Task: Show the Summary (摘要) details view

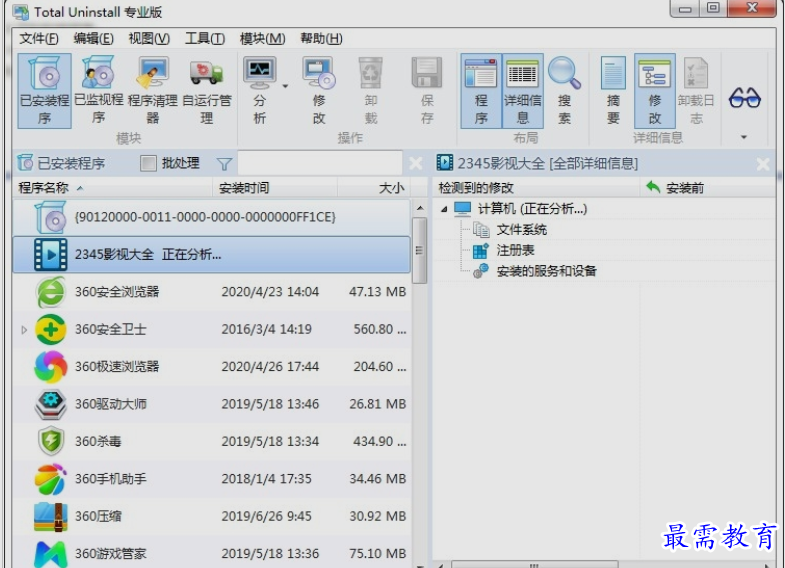Action: point(613,91)
